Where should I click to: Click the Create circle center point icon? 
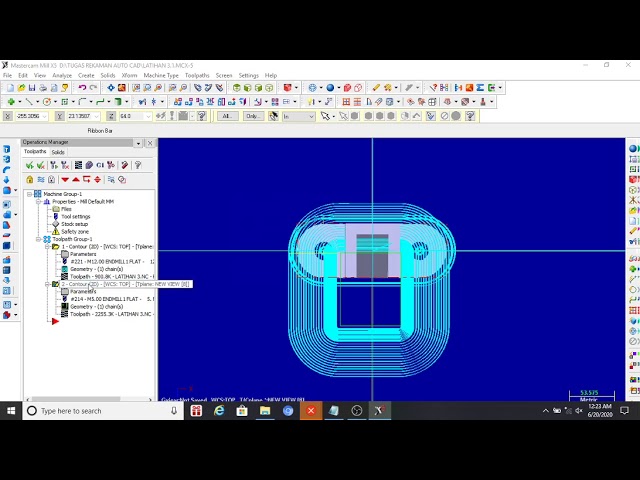[x=47, y=102]
